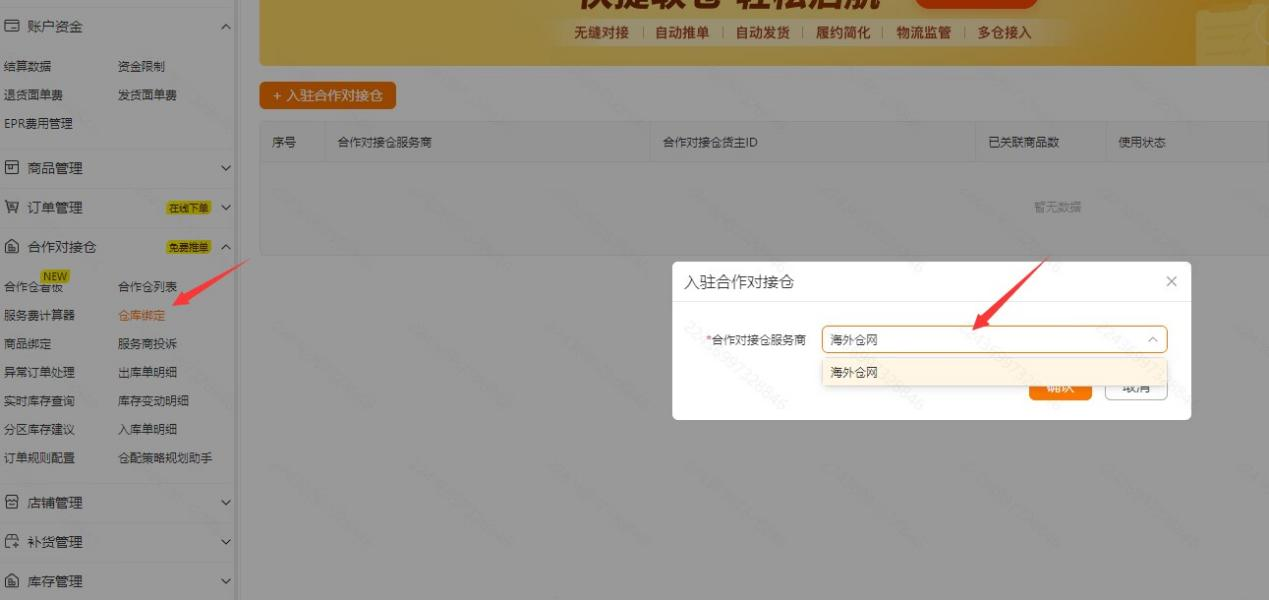The height and width of the screenshot is (600, 1269).
Task: Go to 退货面单费 menu item
Action: [34, 95]
